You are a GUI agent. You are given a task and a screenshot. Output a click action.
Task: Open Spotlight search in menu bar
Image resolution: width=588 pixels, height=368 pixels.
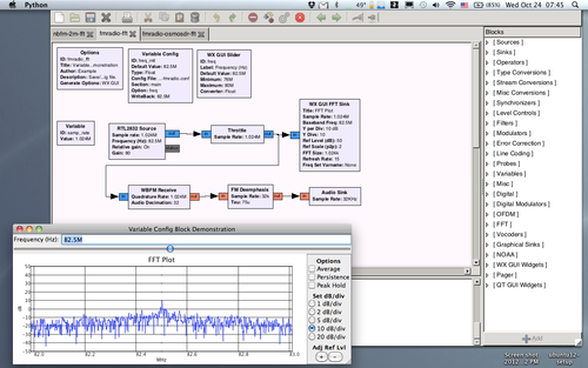575,5
